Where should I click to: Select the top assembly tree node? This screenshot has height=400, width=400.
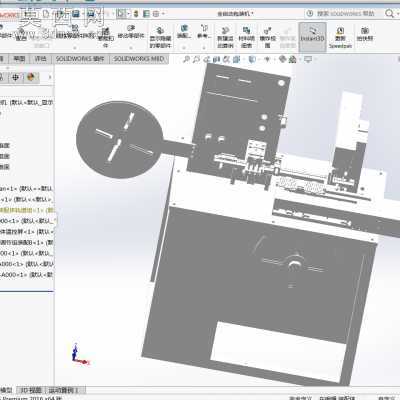pos(27,102)
